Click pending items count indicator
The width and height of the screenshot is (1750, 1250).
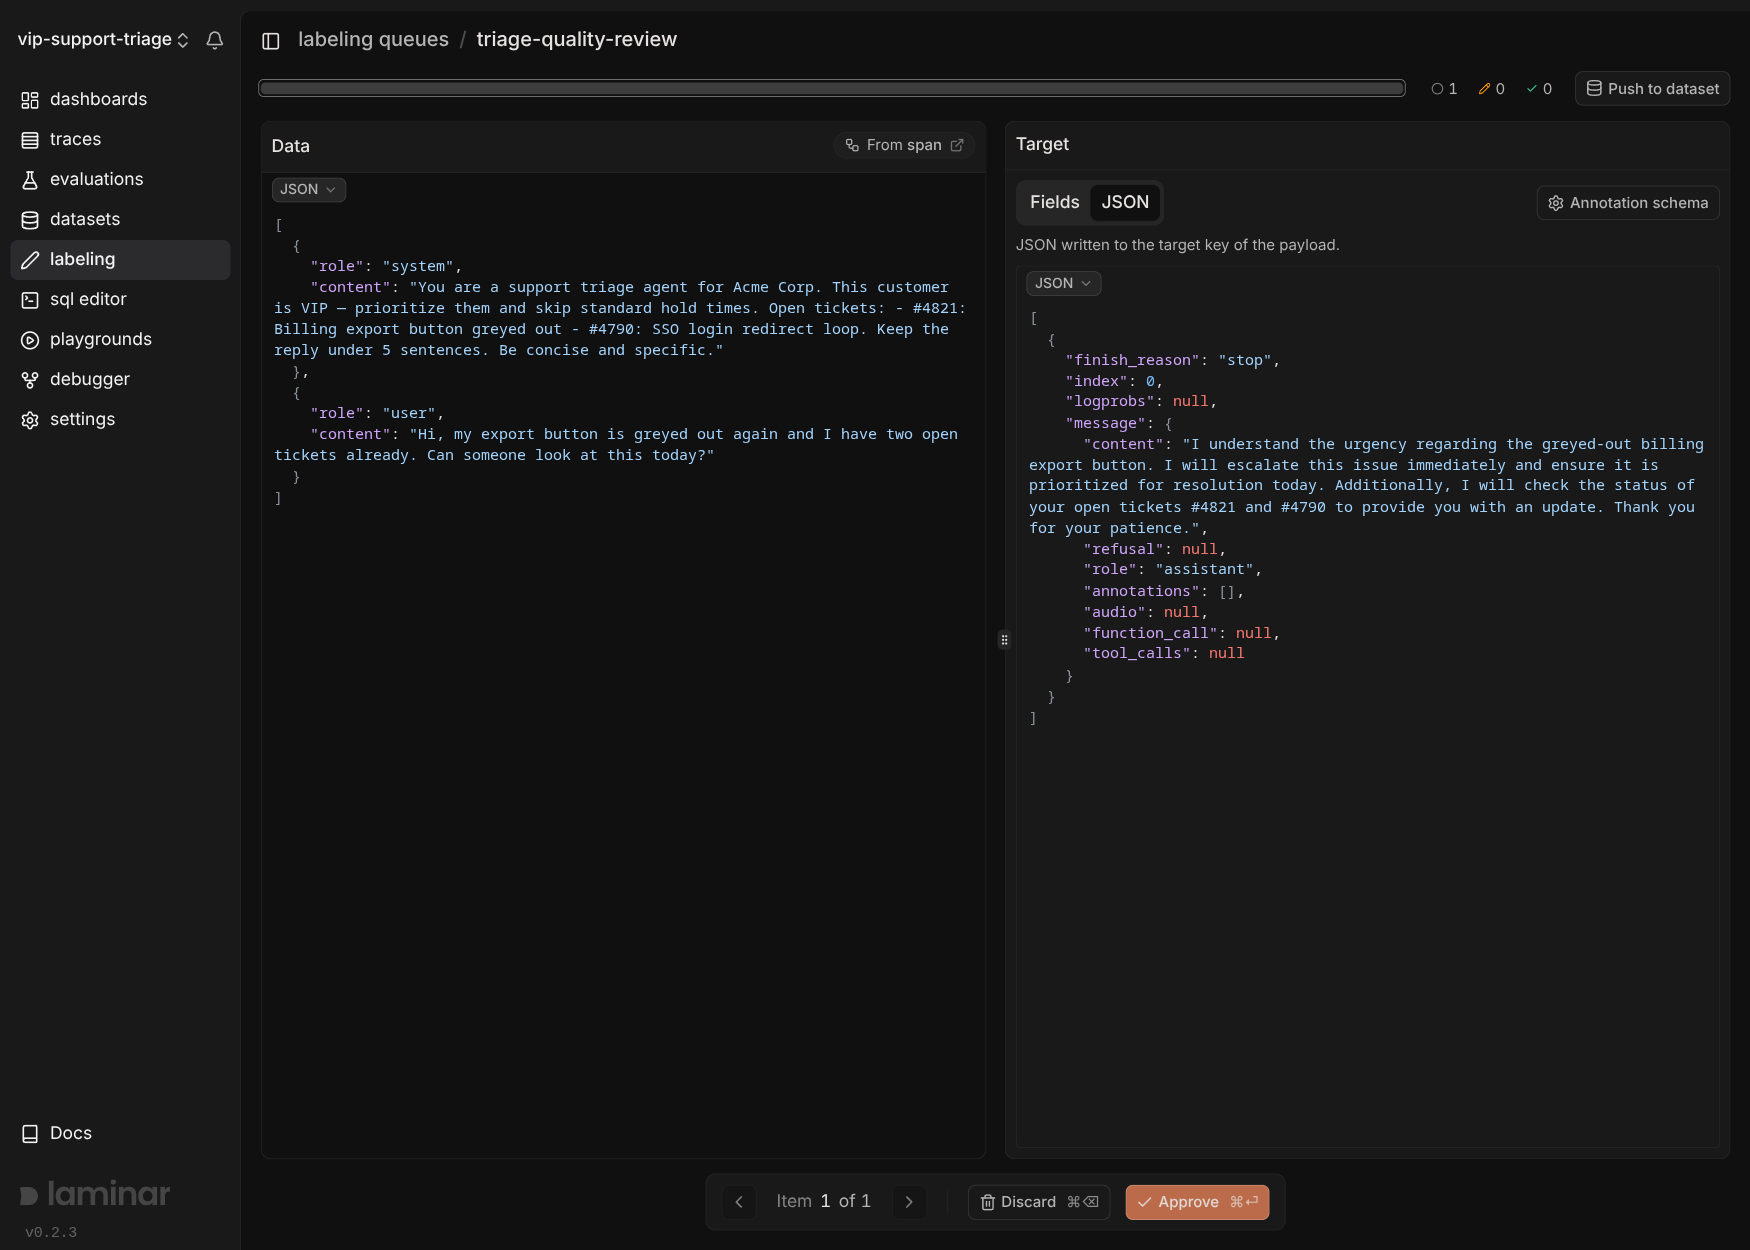[1444, 89]
